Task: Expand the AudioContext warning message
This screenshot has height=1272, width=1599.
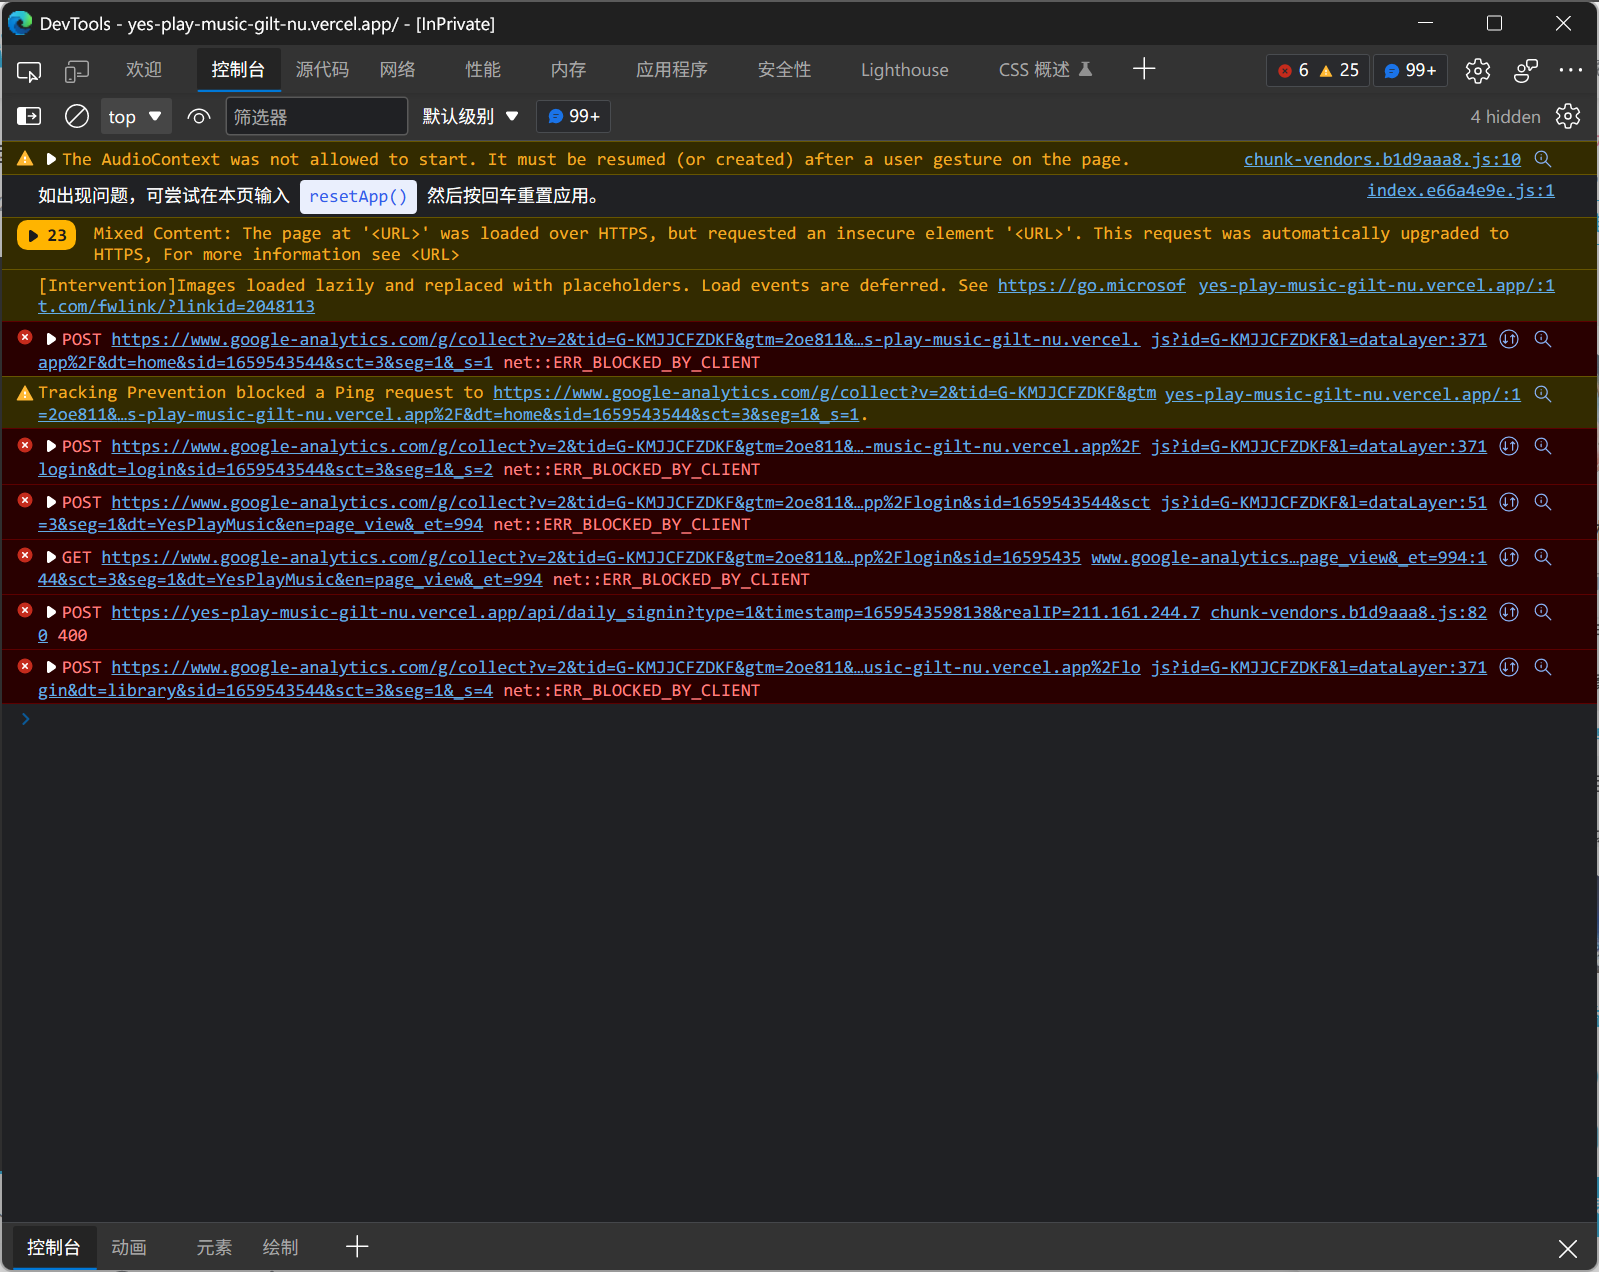Action: point(50,159)
